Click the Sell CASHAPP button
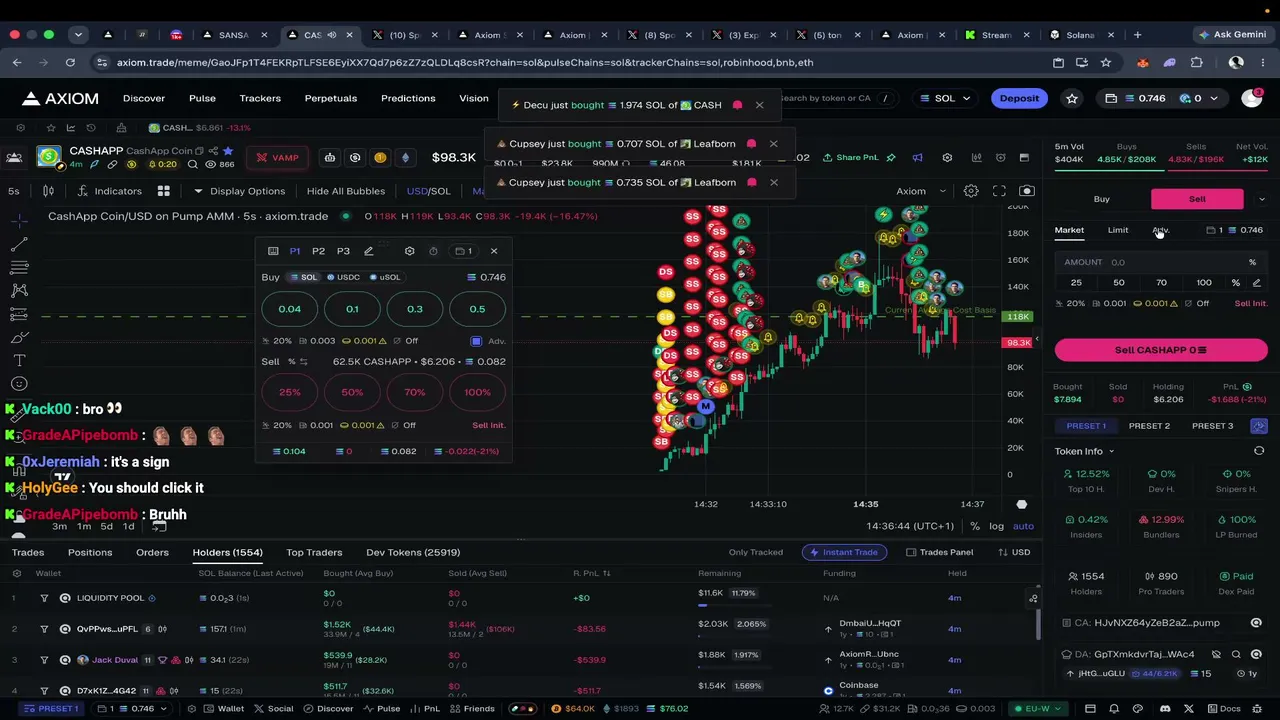The height and width of the screenshot is (720, 1280). click(1161, 350)
